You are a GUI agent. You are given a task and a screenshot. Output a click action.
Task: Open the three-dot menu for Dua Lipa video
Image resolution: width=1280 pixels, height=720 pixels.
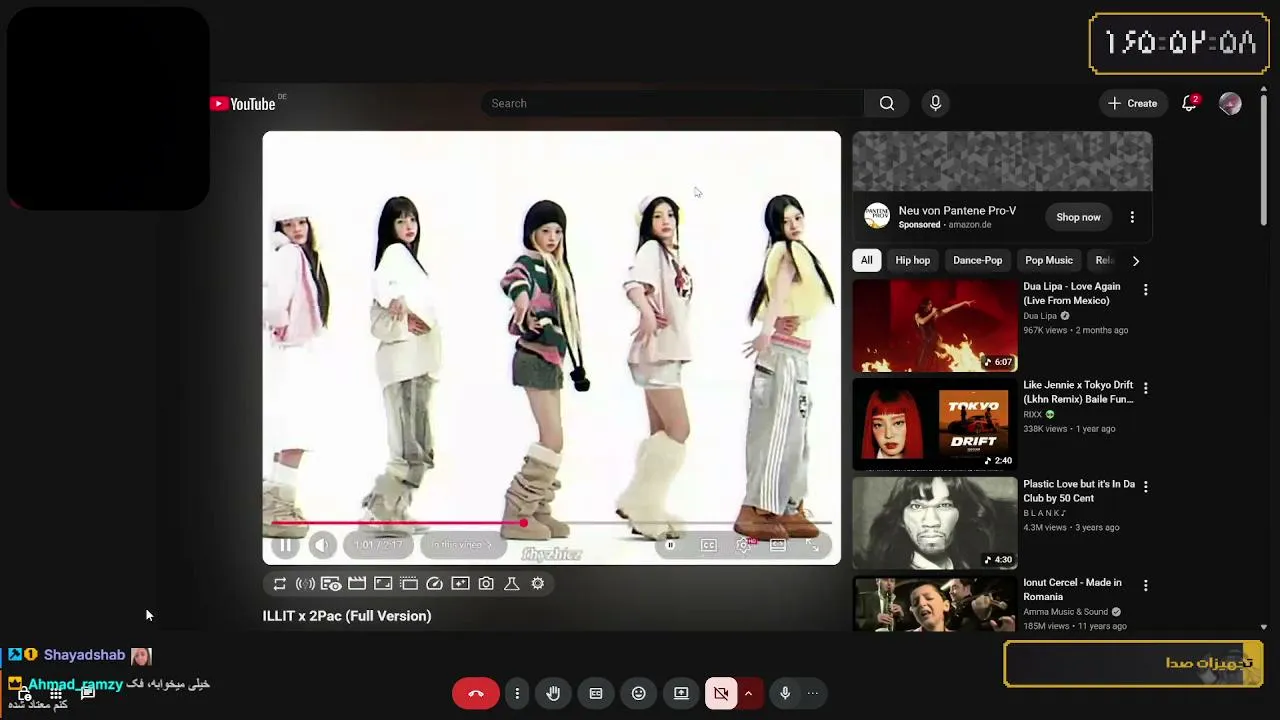(1146, 290)
